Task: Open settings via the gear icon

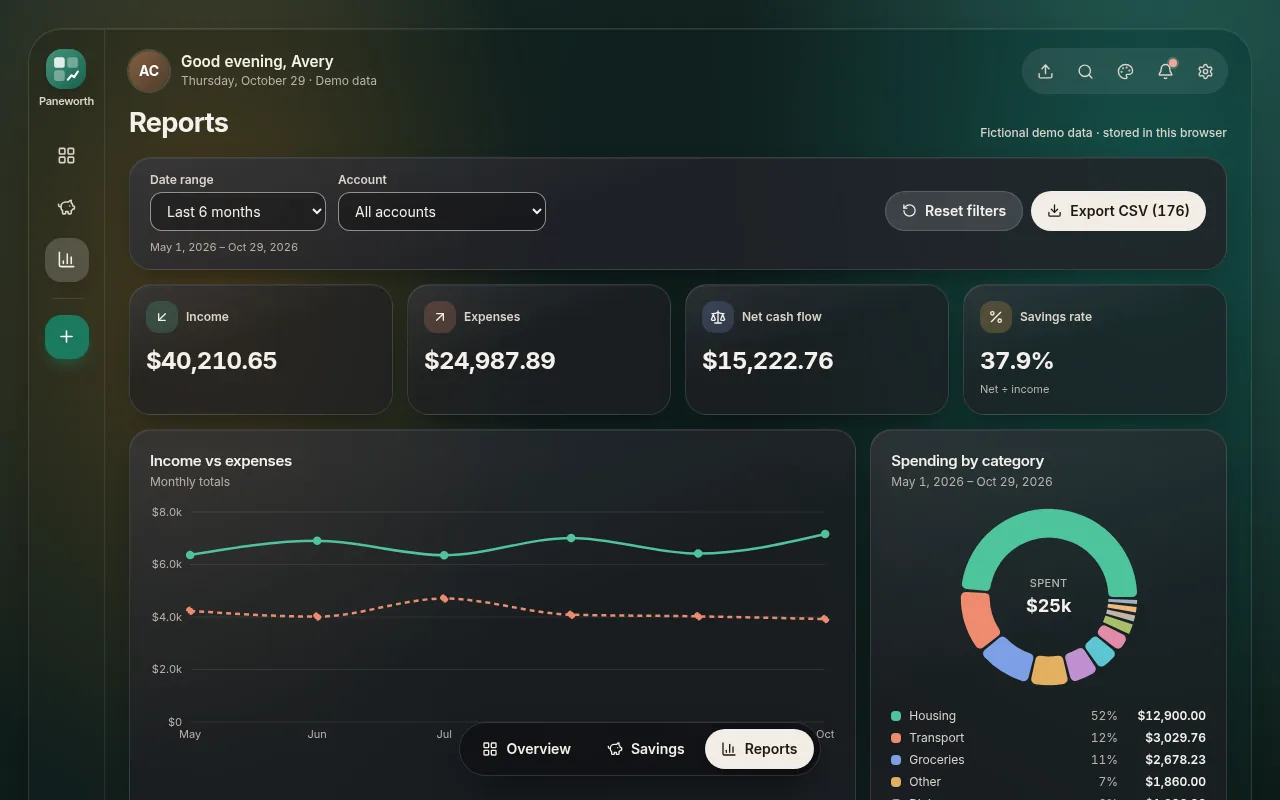Action: (1205, 72)
